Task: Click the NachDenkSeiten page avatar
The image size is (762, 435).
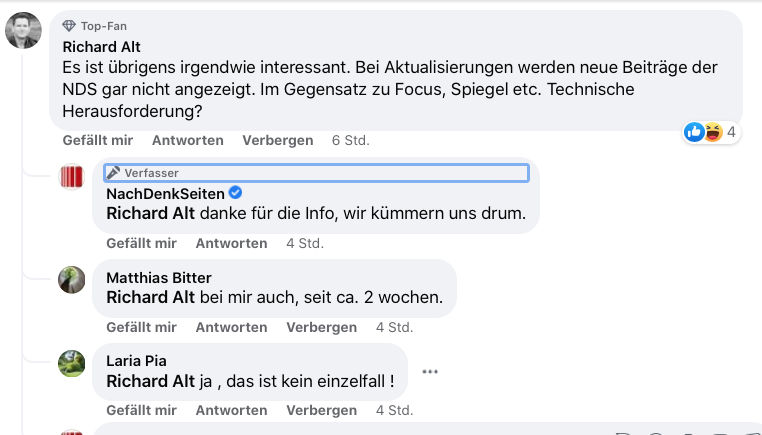Action: pos(71,176)
